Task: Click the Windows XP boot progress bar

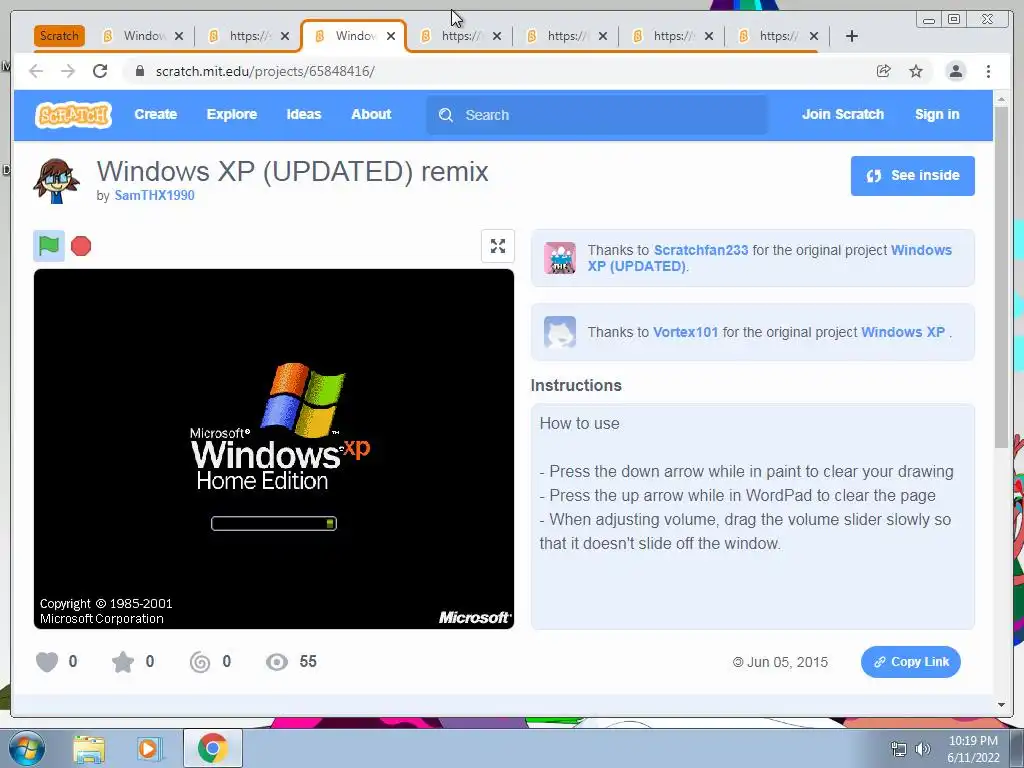Action: point(274,523)
